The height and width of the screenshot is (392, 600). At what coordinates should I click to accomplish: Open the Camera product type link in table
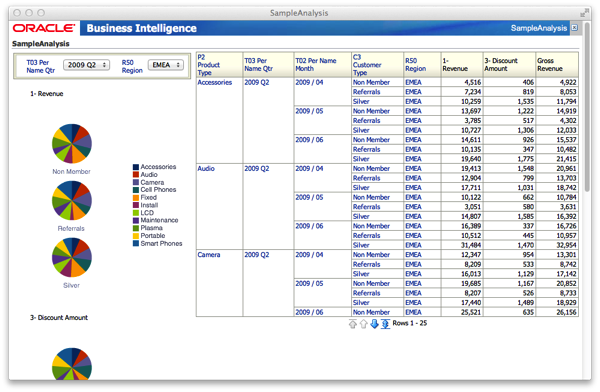tap(209, 255)
